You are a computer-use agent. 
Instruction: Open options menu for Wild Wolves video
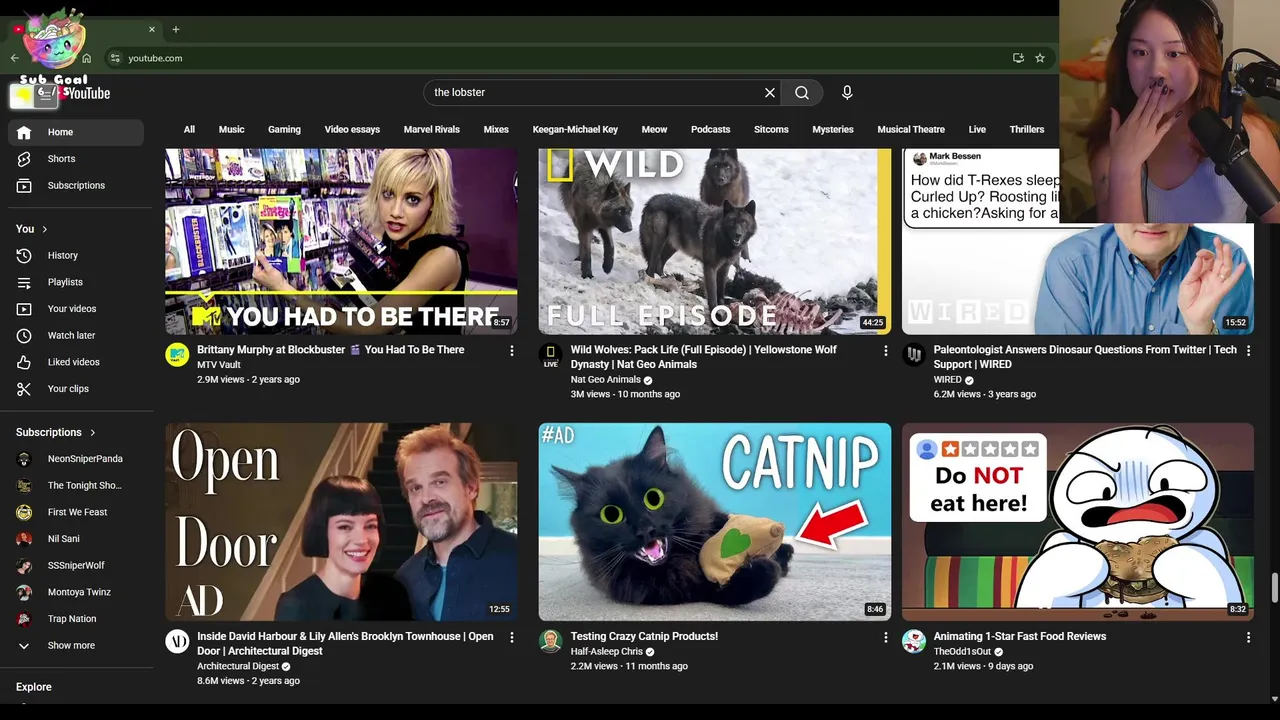[x=885, y=351]
